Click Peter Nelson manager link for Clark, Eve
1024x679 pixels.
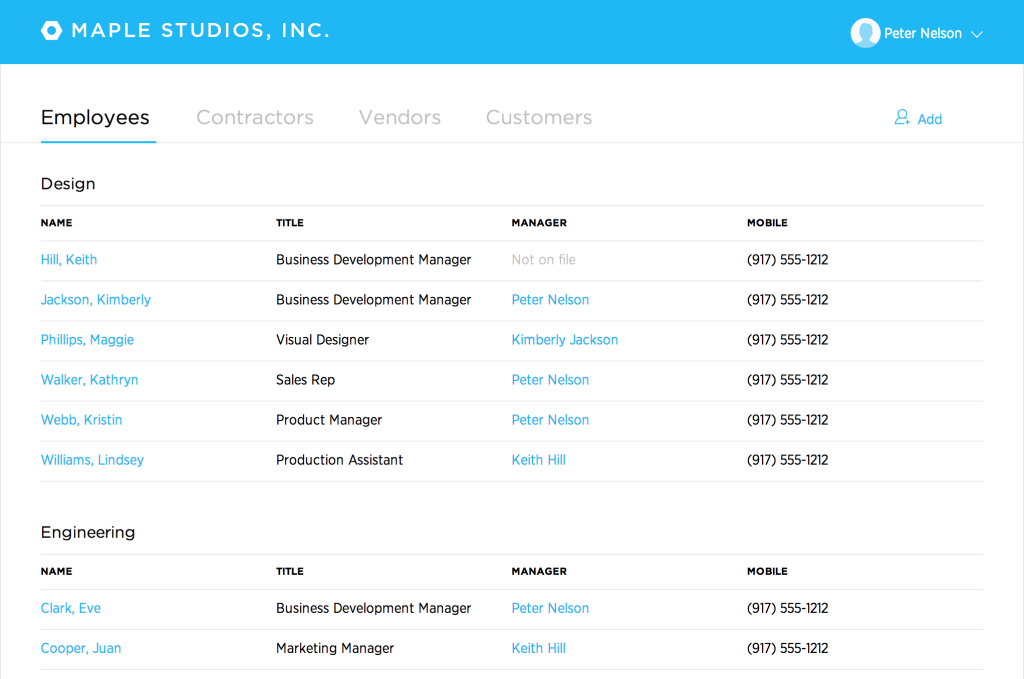[x=550, y=607]
